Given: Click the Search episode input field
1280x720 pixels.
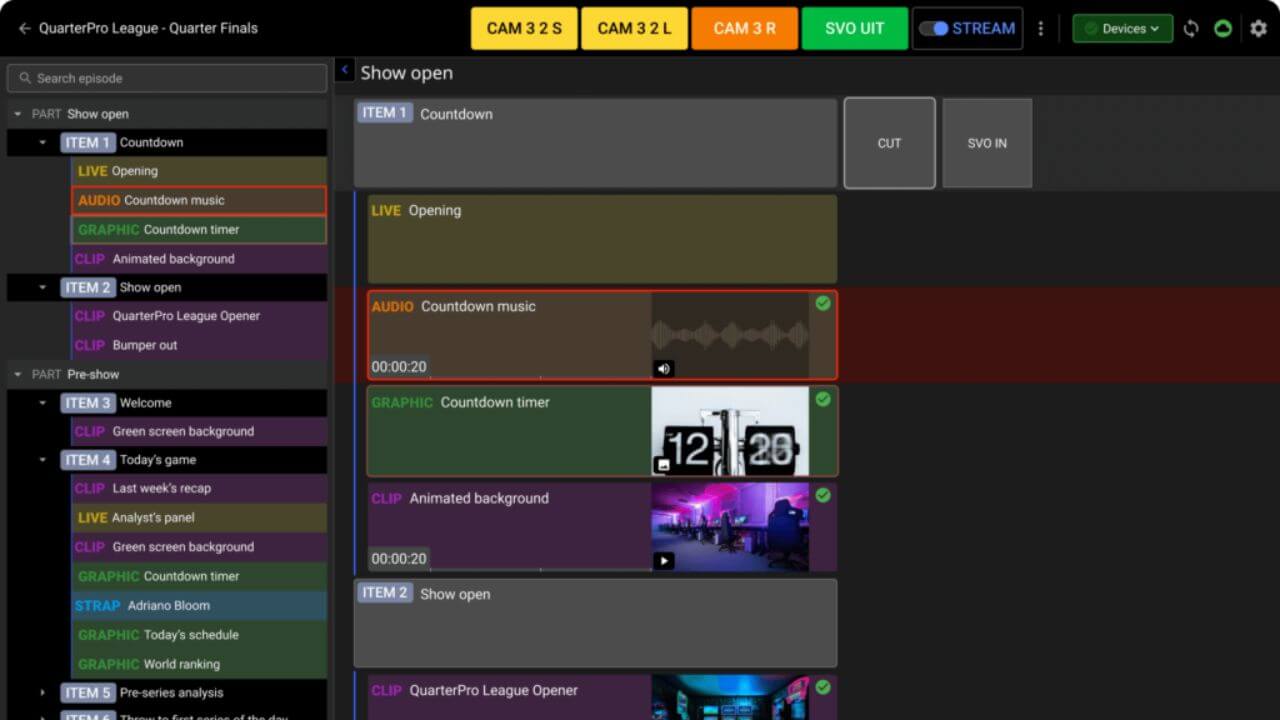Looking at the screenshot, I should coord(167,78).
